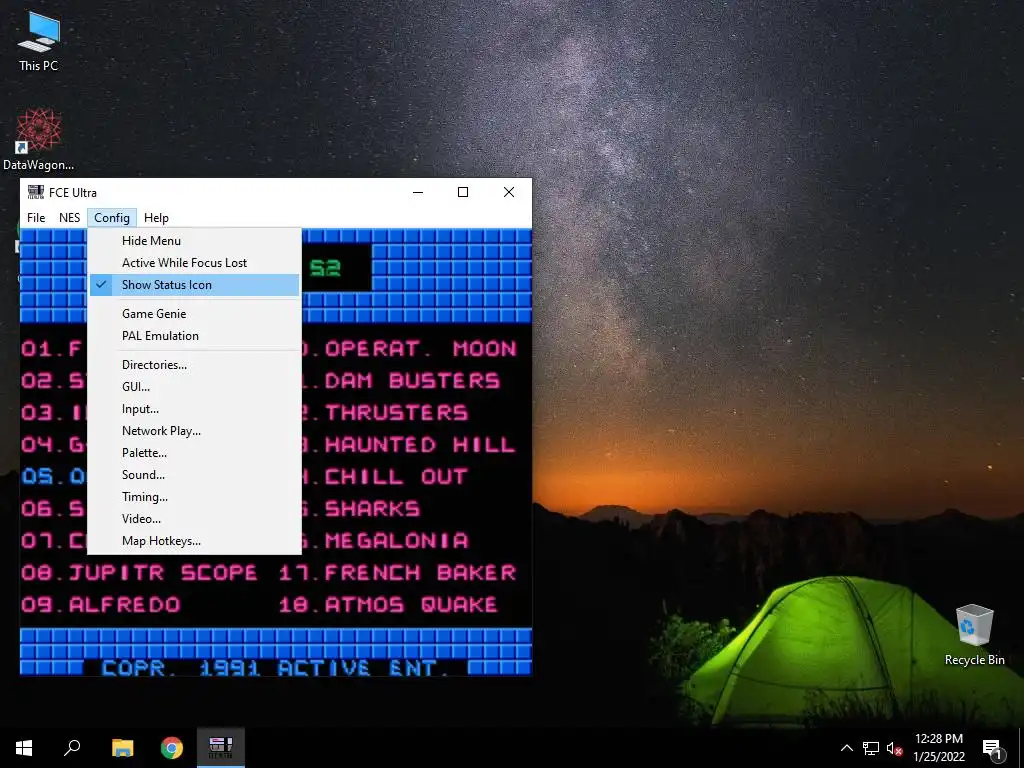Close the FCE Ultra window
This screenshot has width=1024, height=768.
(509, 192)
